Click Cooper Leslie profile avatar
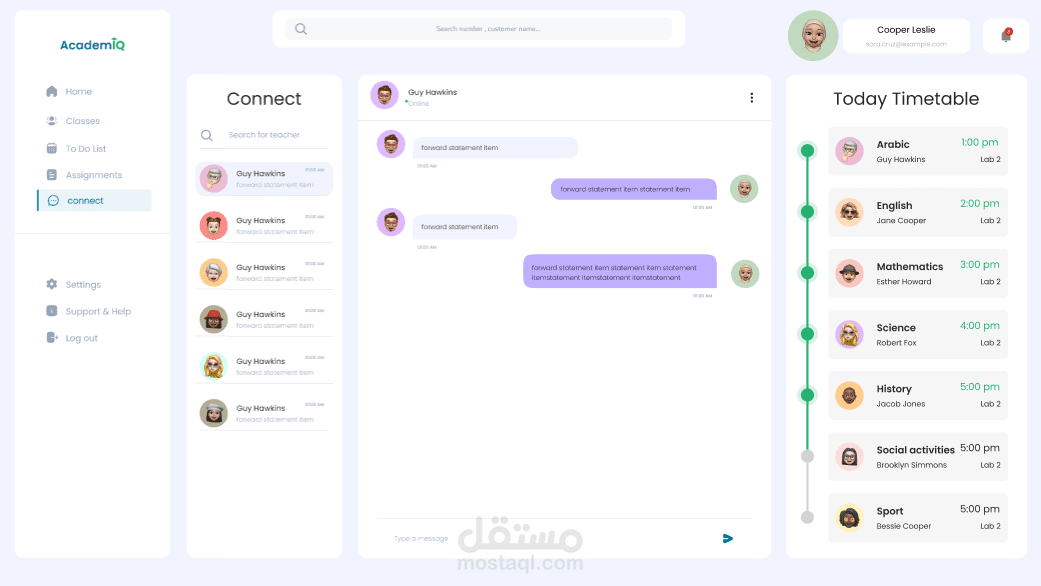 tap(813, 35)
